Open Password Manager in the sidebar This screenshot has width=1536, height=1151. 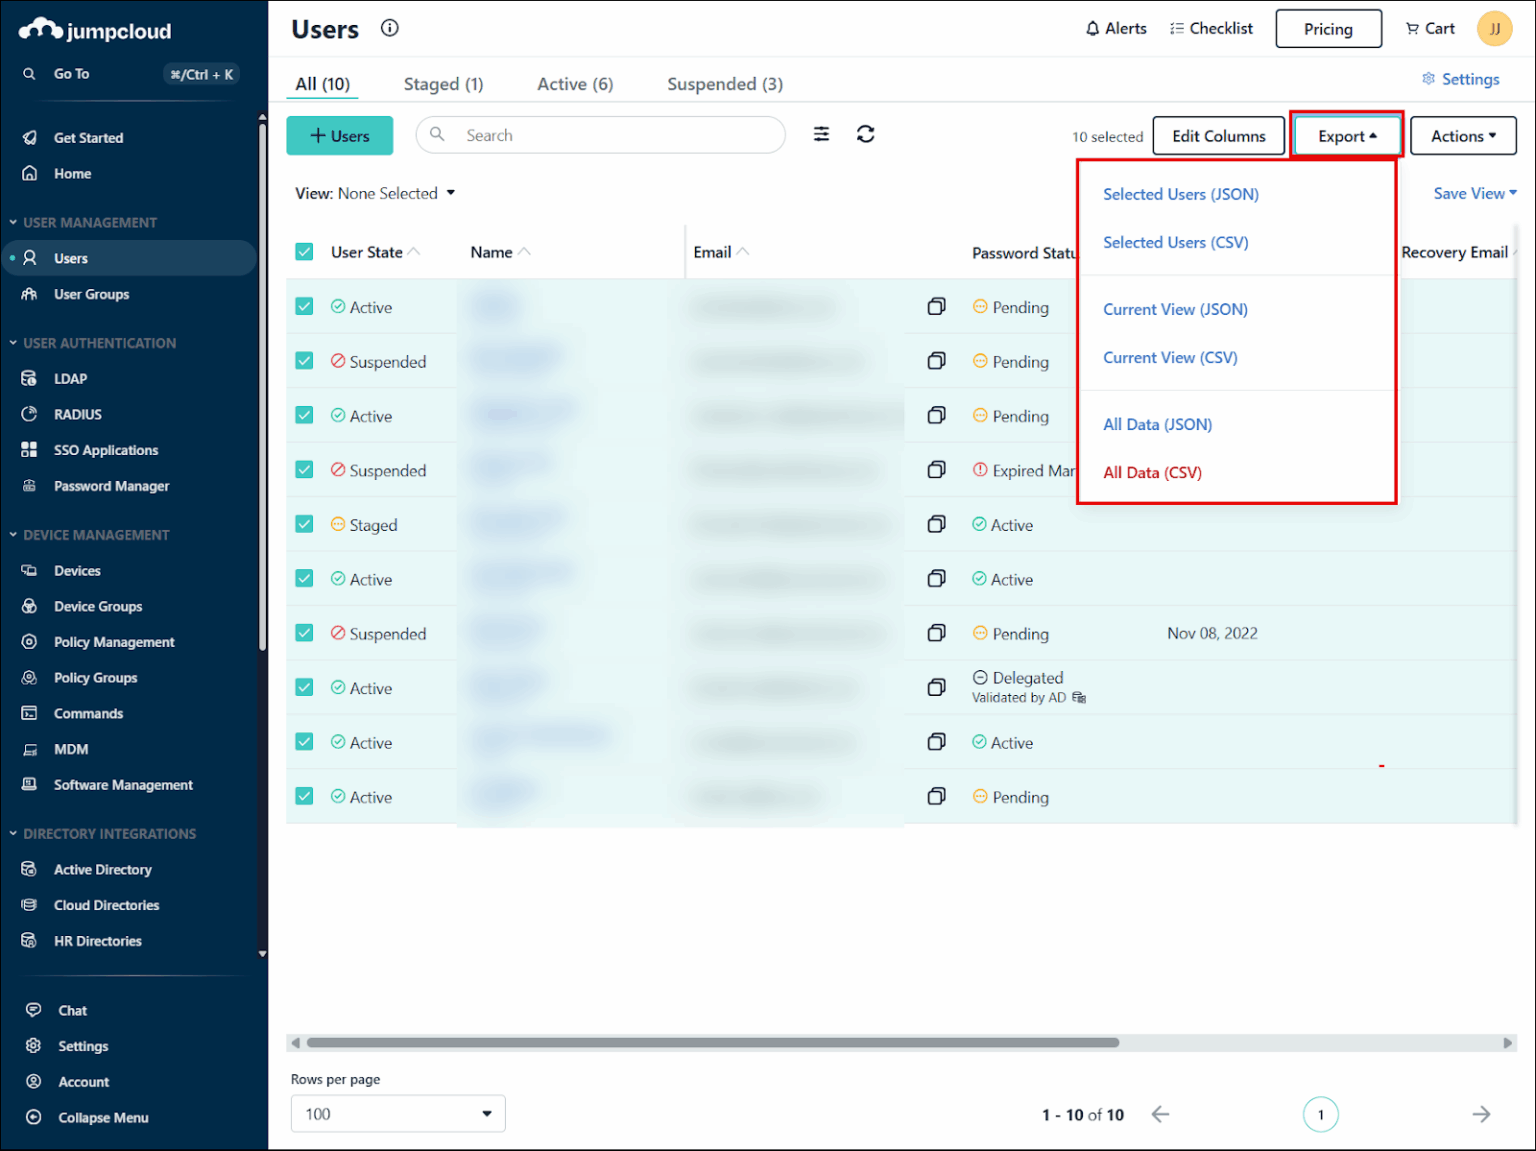(111, 485)
